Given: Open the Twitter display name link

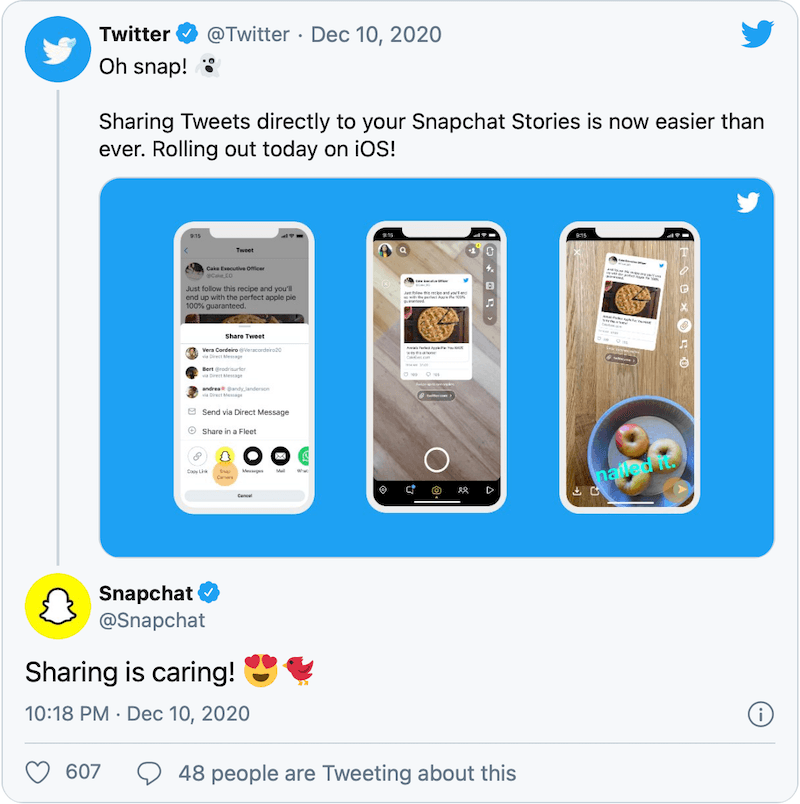Looking at the screenshot, I should 134,34.
